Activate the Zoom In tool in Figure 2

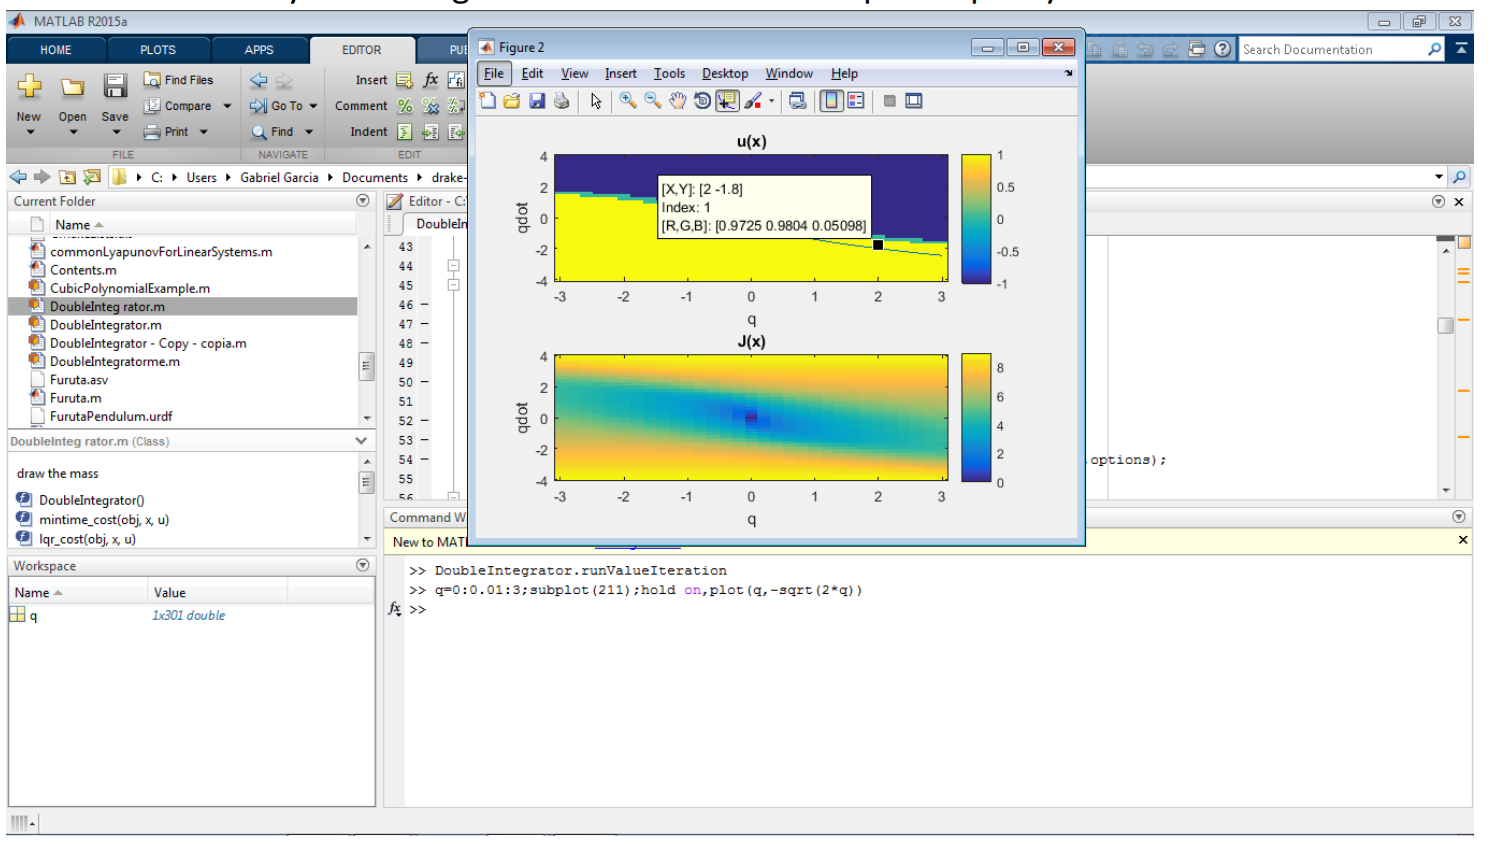click(x=628, y=101)
